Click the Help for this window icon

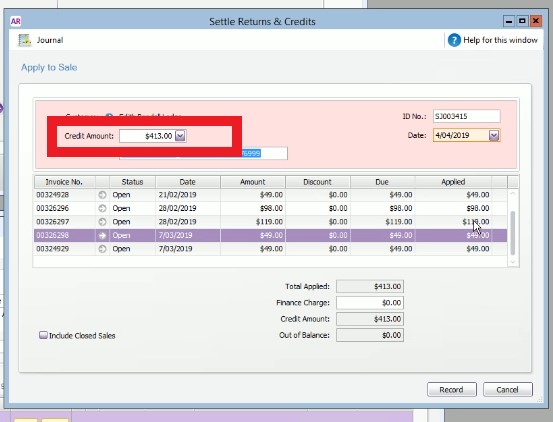click(454, 40)
